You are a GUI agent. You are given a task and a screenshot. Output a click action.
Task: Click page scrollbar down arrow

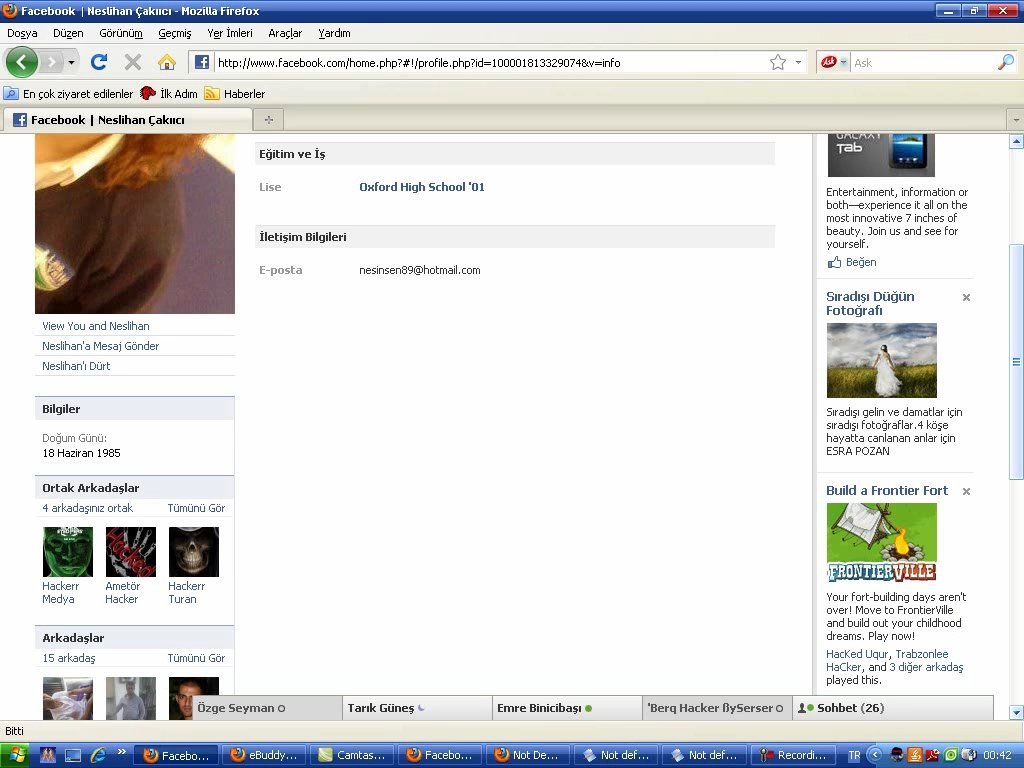(x=1016, y=712)
